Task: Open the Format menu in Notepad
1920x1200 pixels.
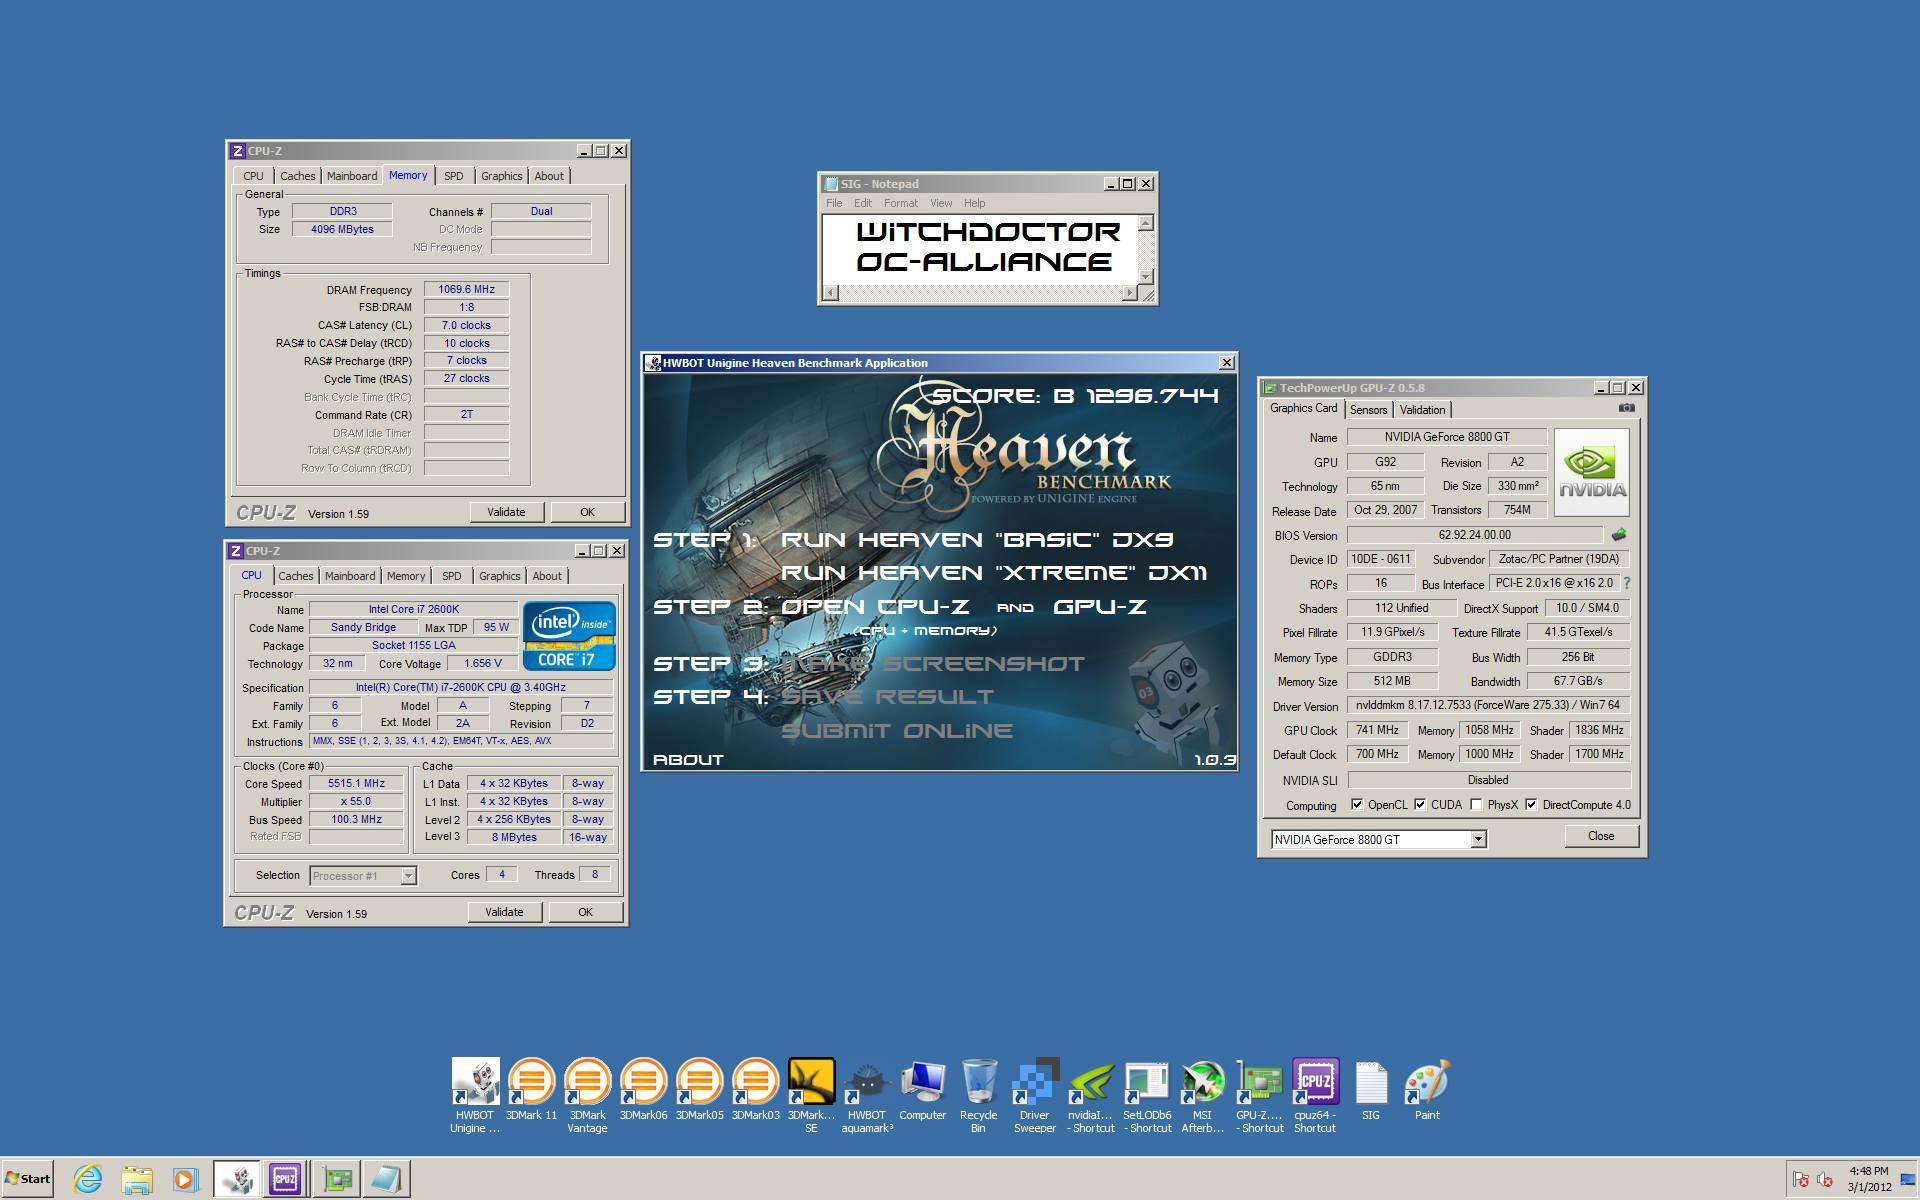Action: pos(900,203)
